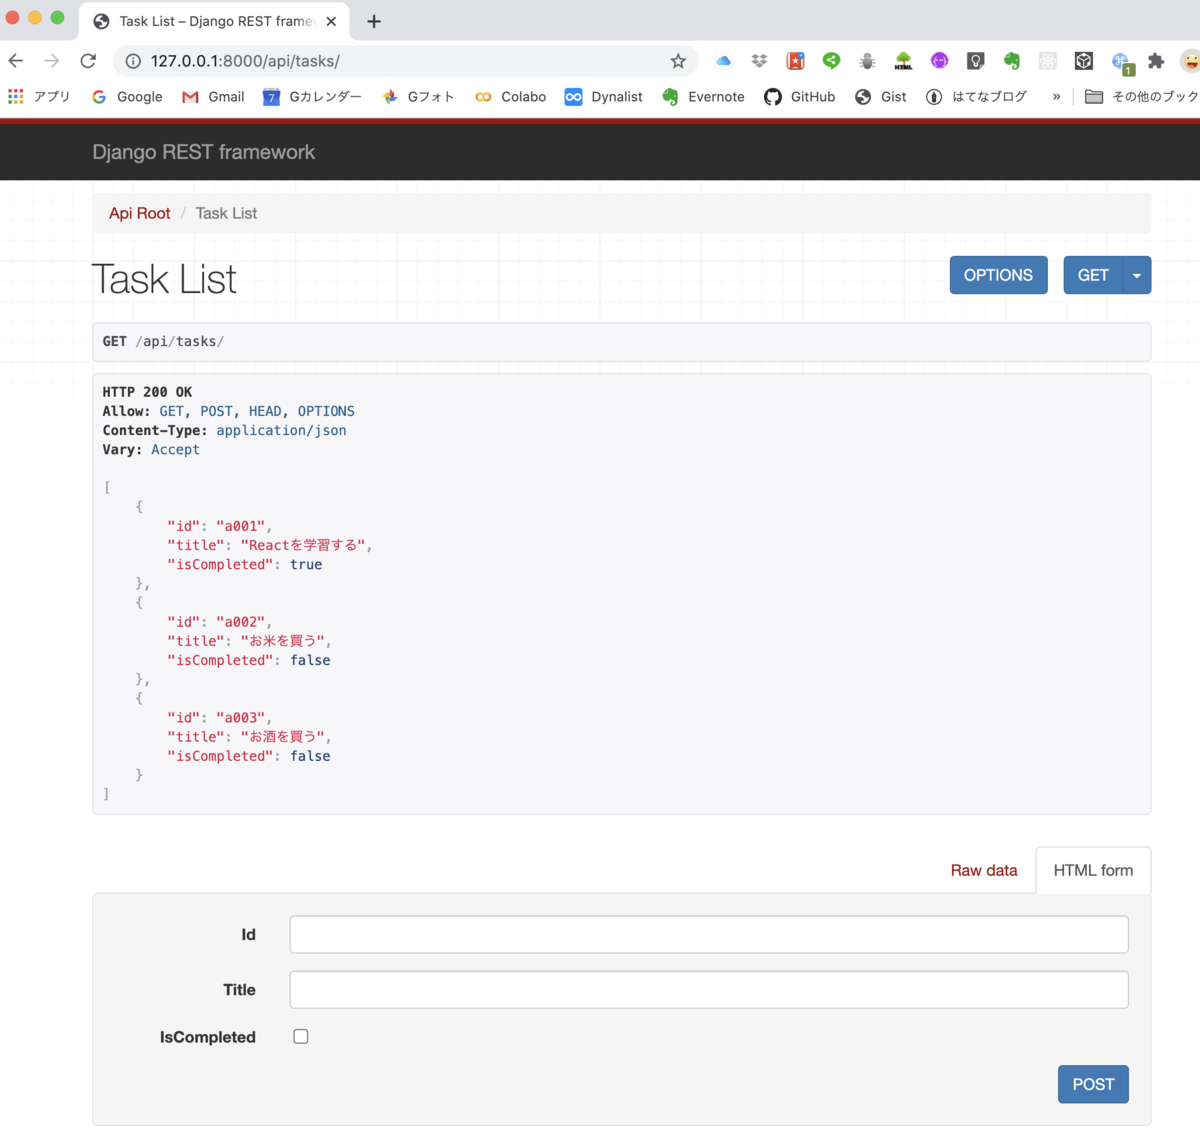Click the Id input field
The width and height of the screenshot is (1200, 1135).
pos(709,934)
